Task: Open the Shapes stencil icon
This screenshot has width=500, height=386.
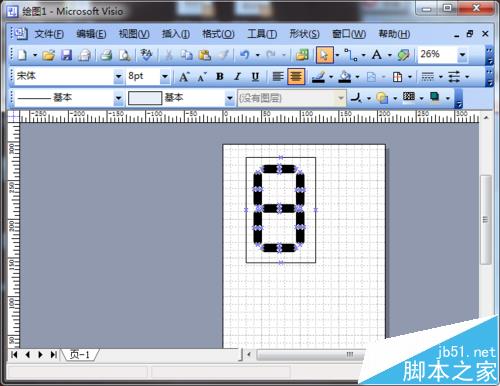Action: [302, 55]
